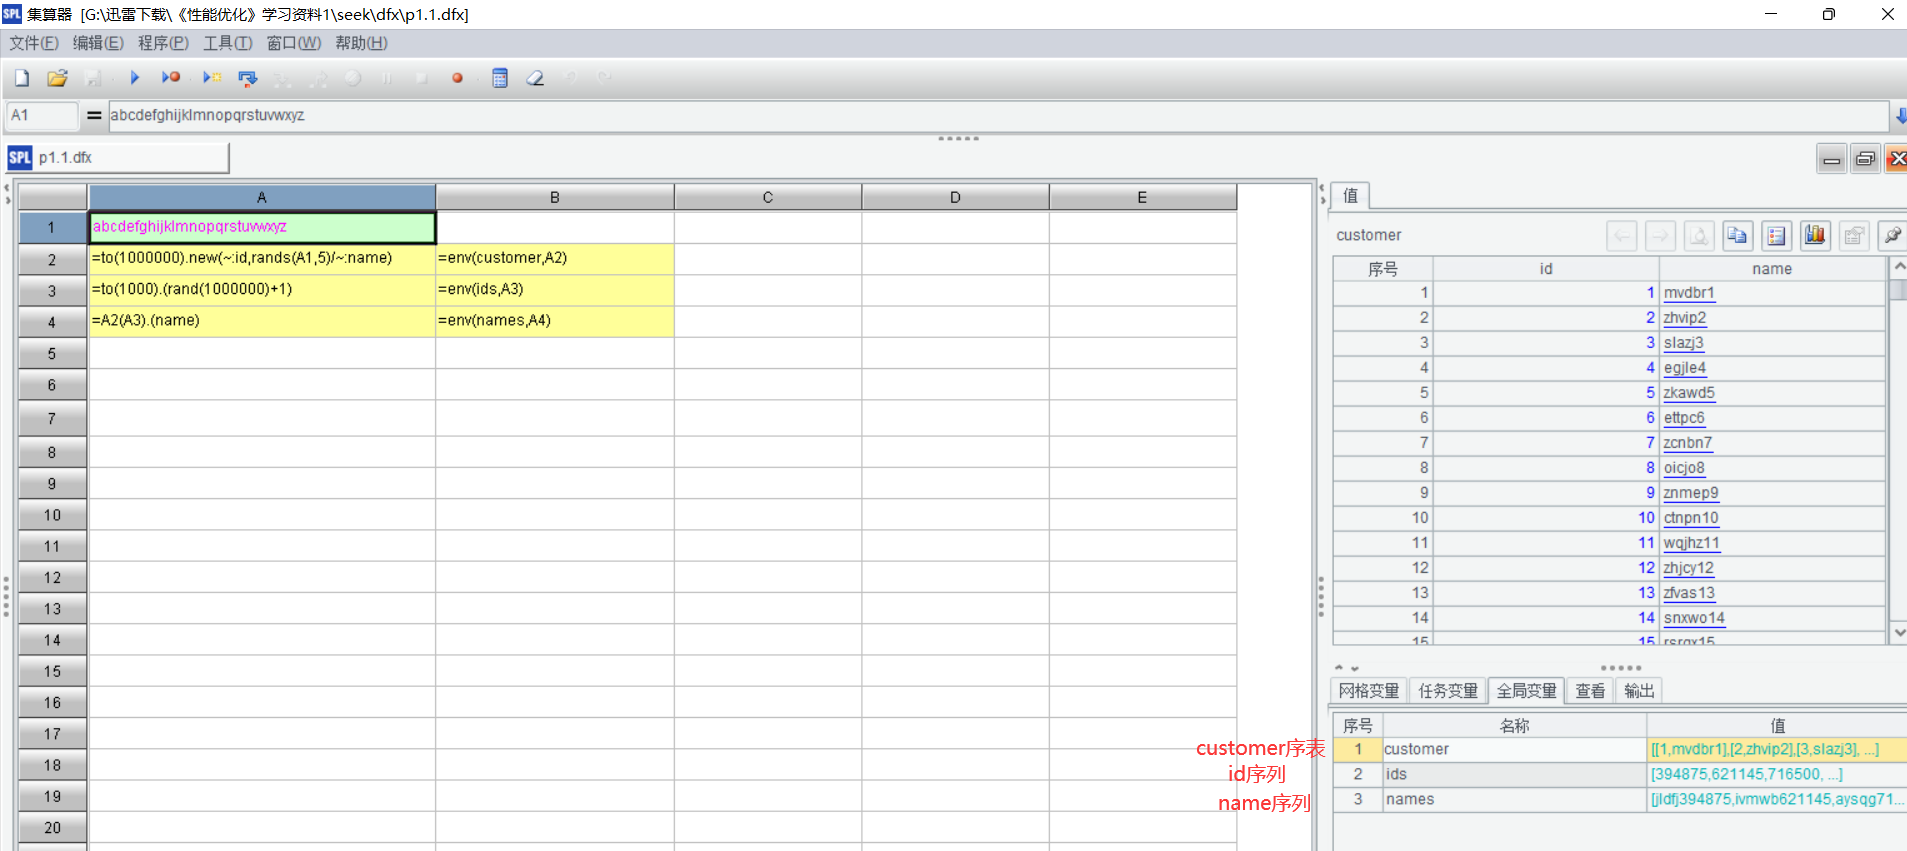The image size is (1907, 851).
Task: Click the id column header in value table
Action: (1546, 269)
